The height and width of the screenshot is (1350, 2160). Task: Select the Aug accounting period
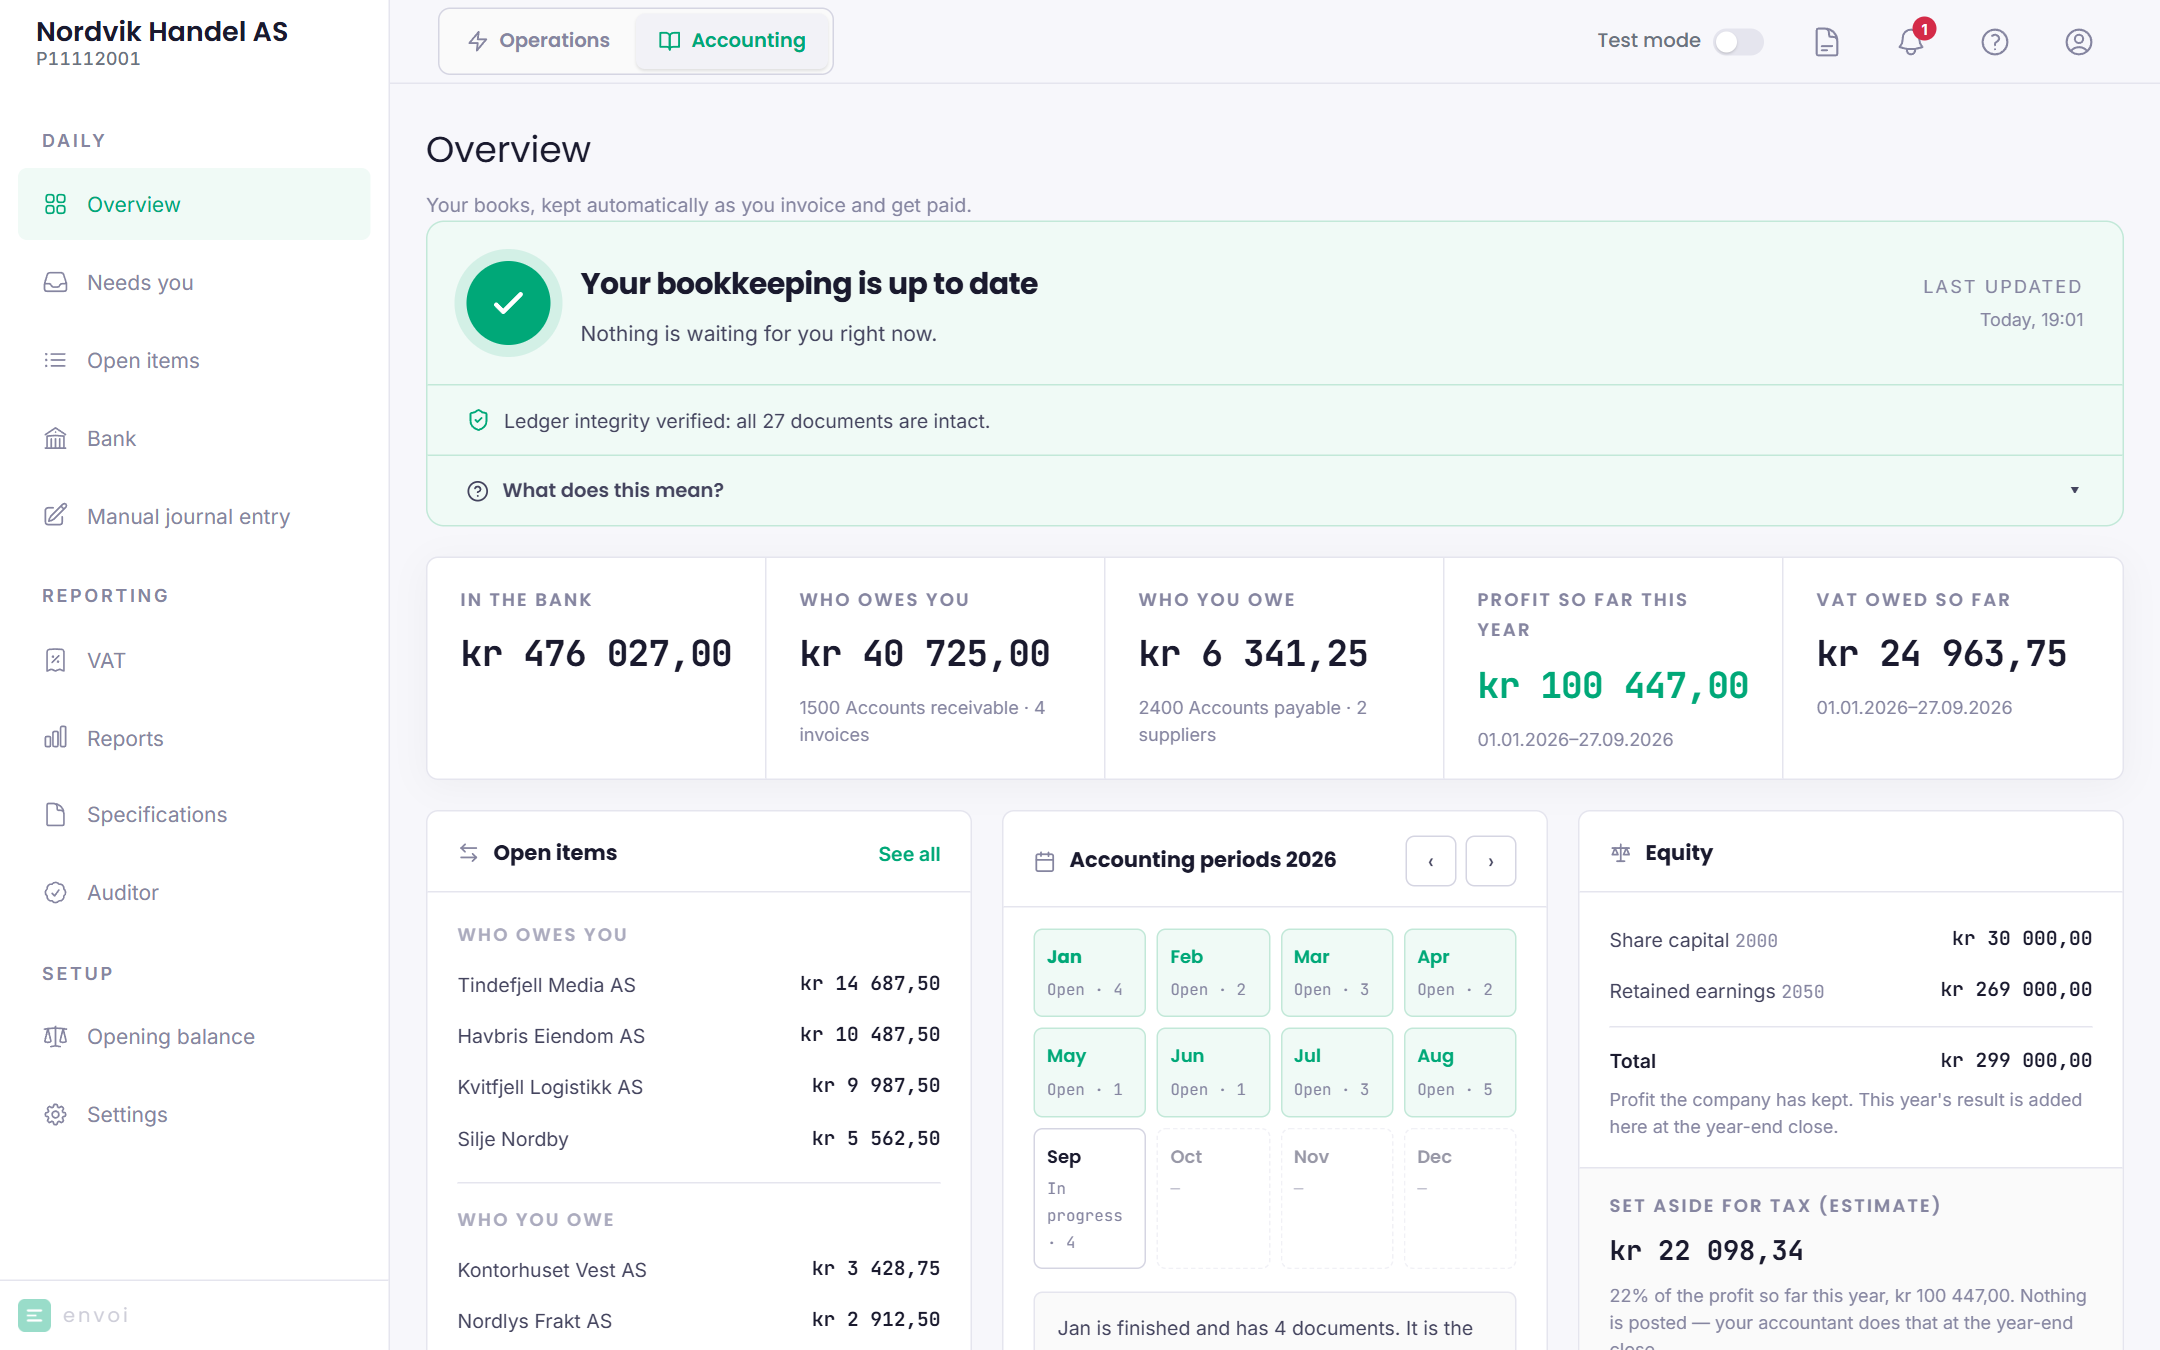point(1460,1072)
